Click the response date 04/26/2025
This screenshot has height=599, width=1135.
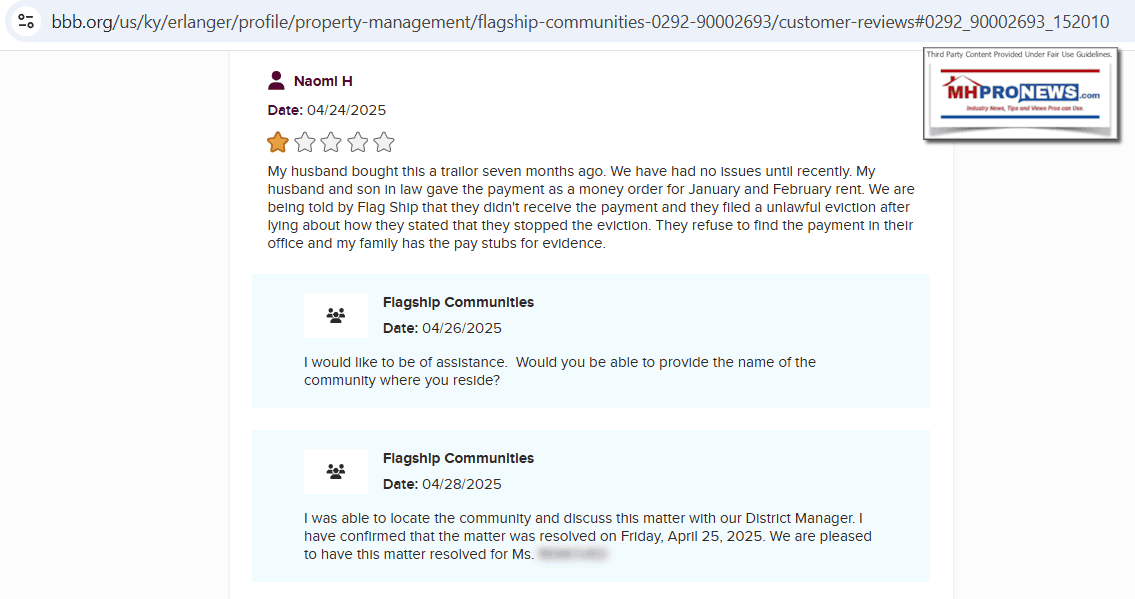tap(461, 328)
